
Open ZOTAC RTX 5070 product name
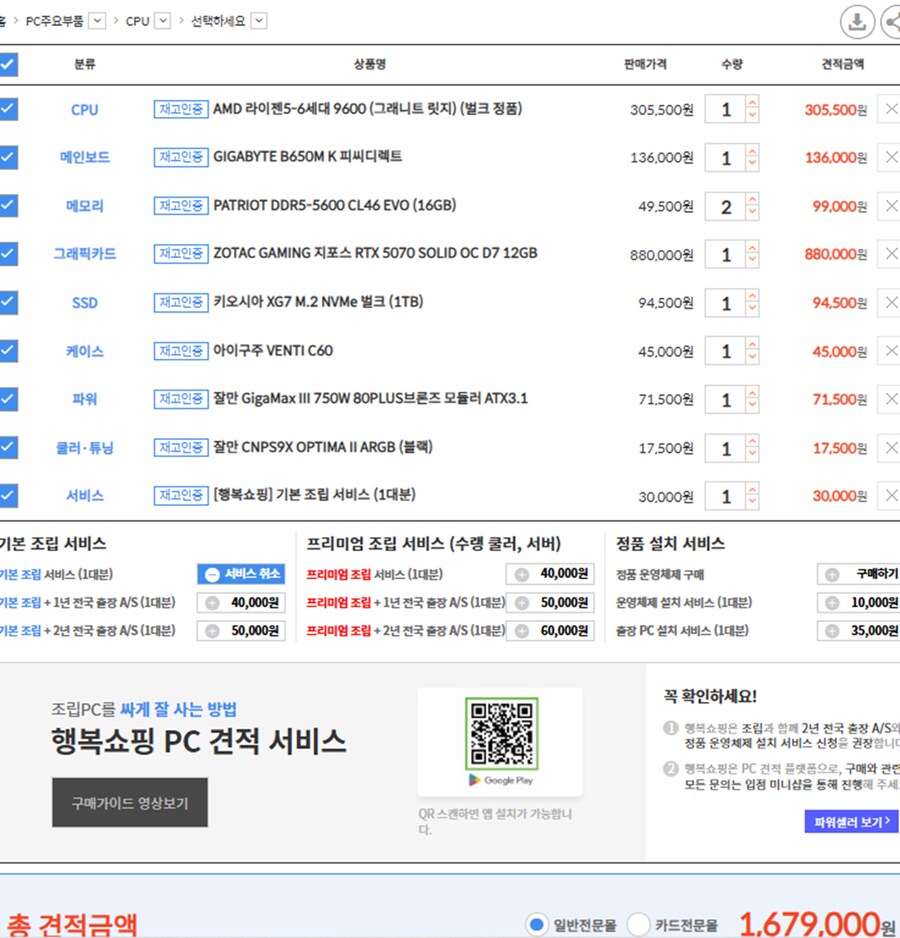click(375, 253)
